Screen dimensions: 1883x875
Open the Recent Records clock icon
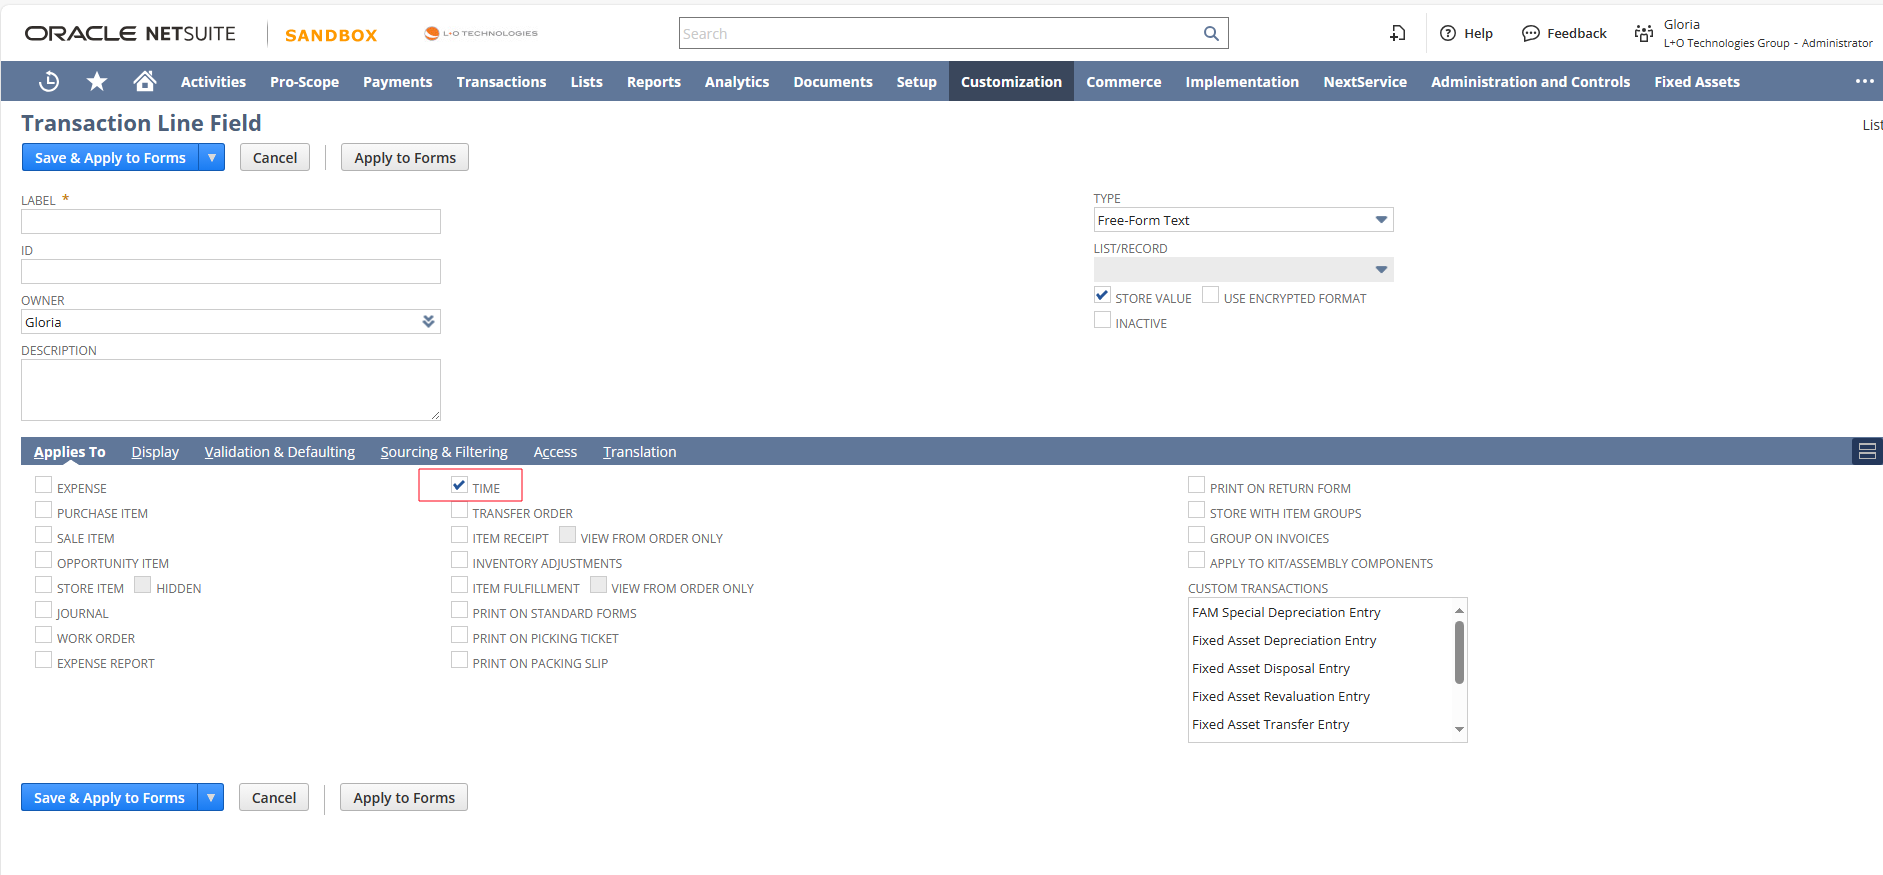pyautogui.click(x=48, y=82)
